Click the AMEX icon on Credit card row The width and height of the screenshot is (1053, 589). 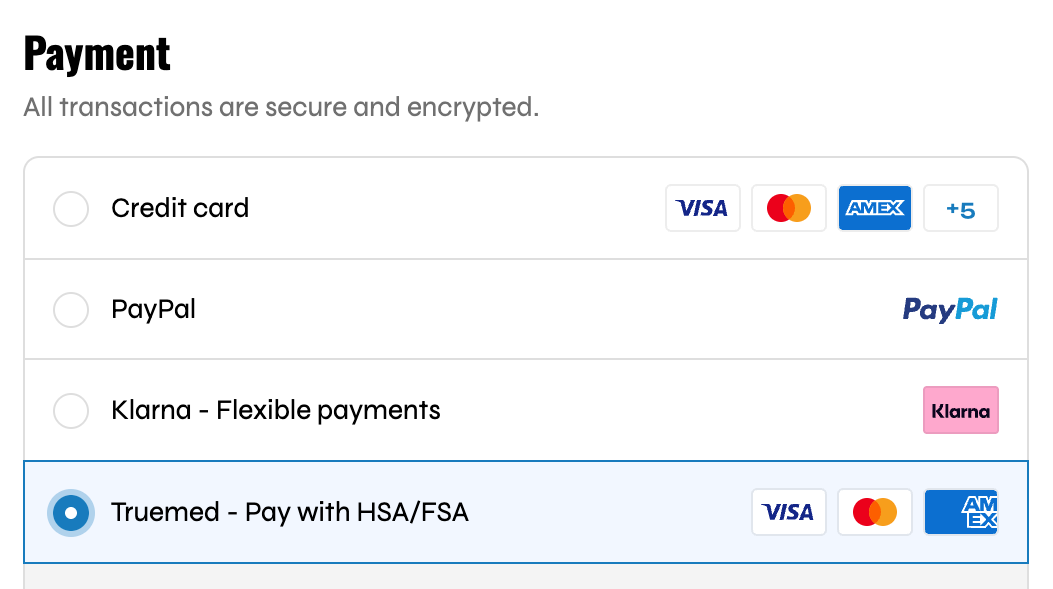[874, 208]
